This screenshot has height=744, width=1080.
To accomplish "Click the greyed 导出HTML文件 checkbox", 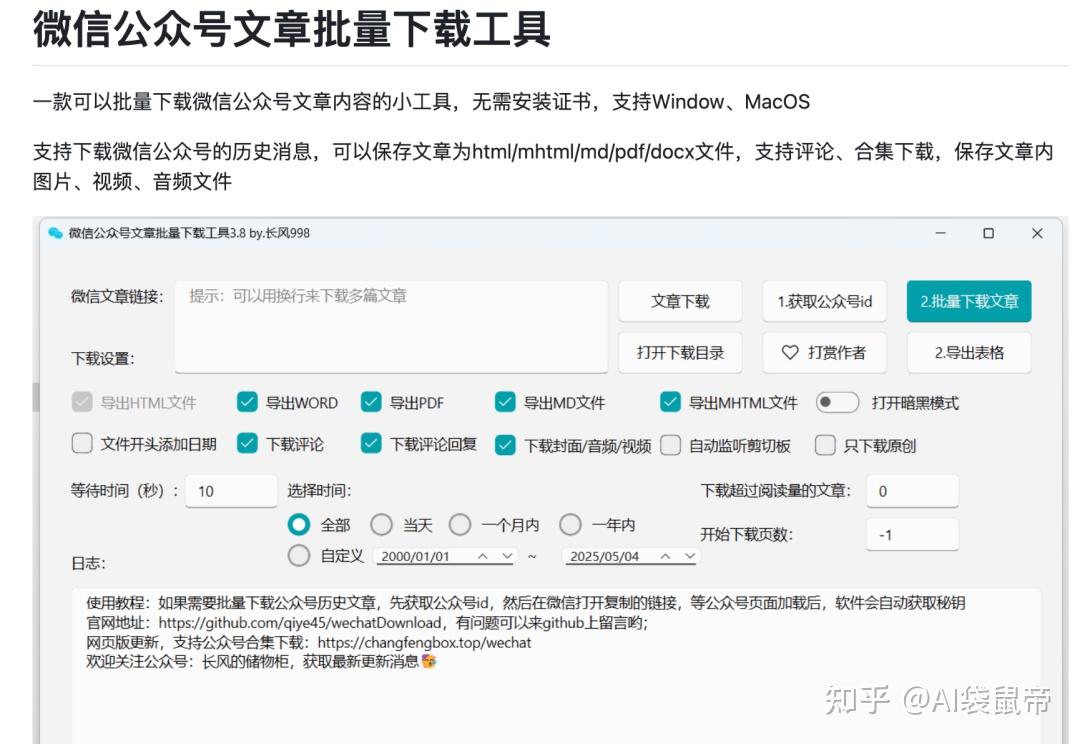I will click(x=82, y=402).
